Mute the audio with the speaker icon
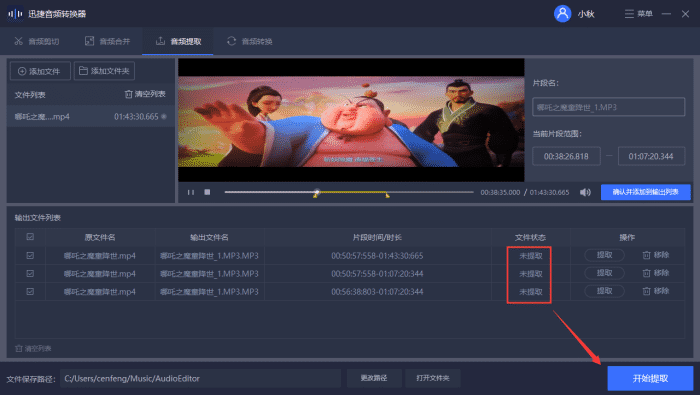Viewport: 700px width, 395px height. (585, 192)
